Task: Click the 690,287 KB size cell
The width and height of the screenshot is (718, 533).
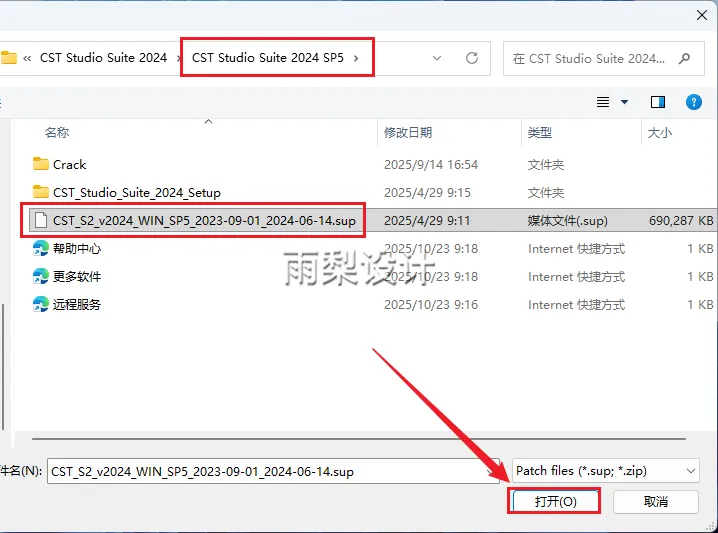Action: click(x=681, y=221)
